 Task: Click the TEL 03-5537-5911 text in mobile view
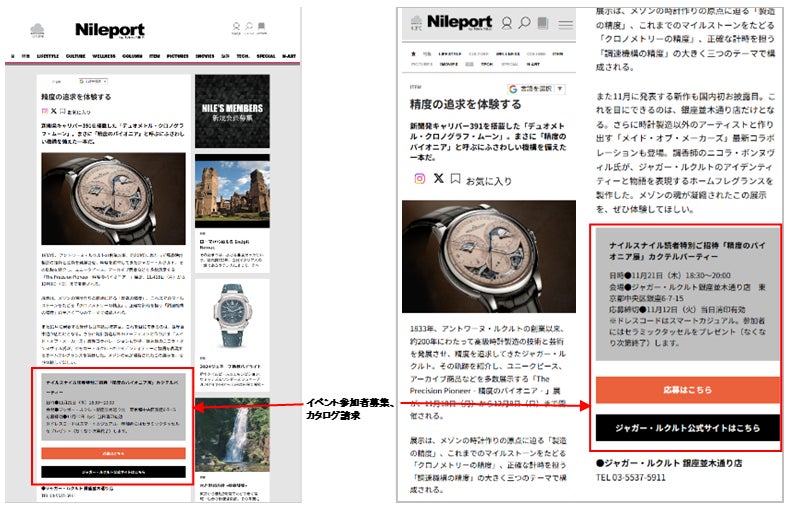[x=630, y=477]
